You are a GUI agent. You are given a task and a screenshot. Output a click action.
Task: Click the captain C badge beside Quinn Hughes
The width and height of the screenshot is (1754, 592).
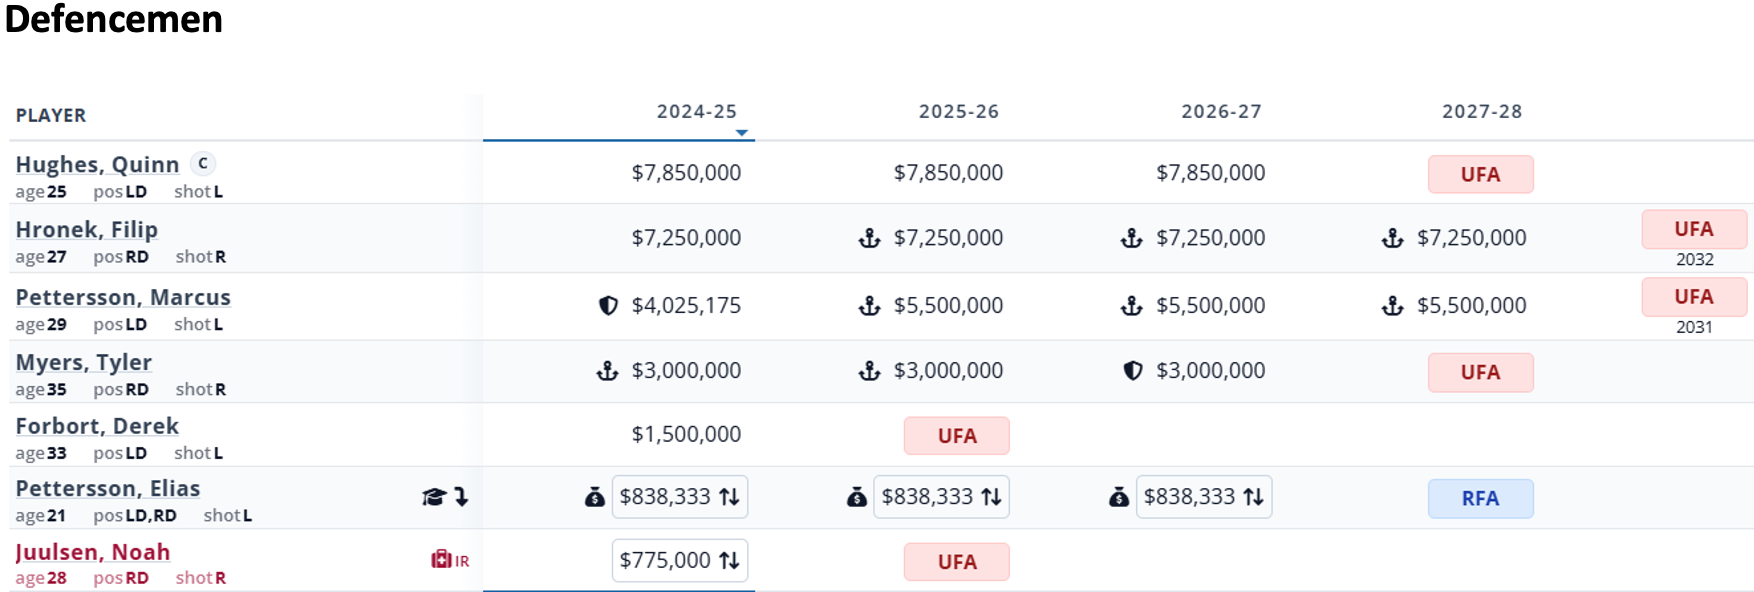203,163
